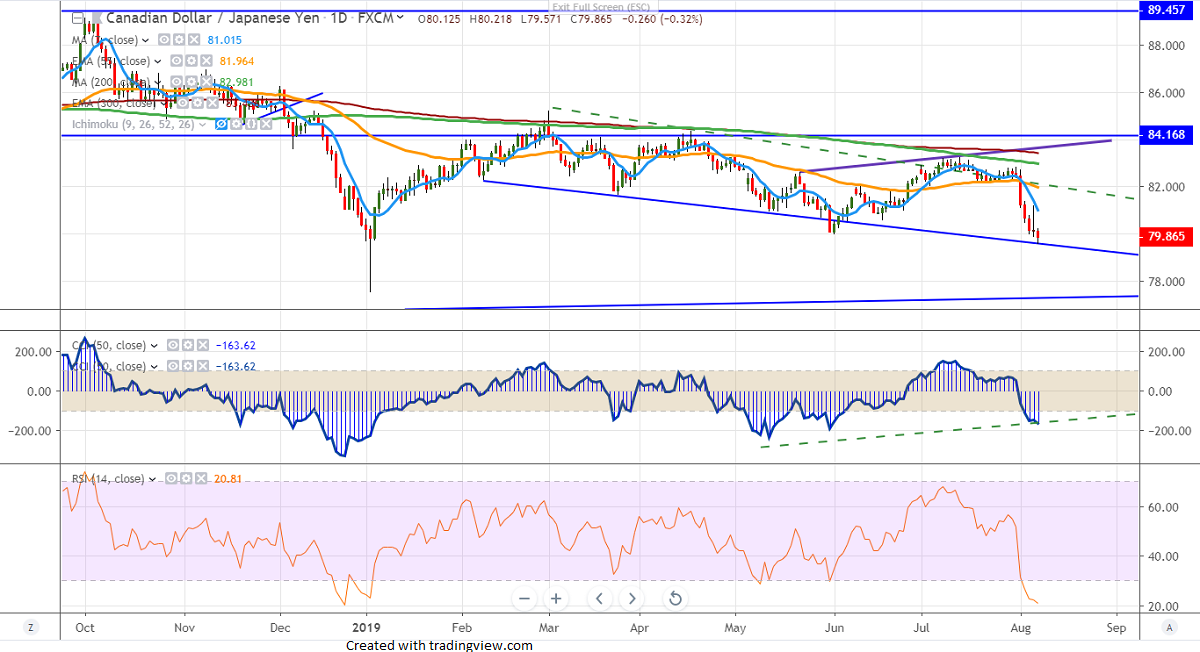Remove the first CCI indicator with its X
Viewport: 1200px width, 652px height.
tap(203, 345)
